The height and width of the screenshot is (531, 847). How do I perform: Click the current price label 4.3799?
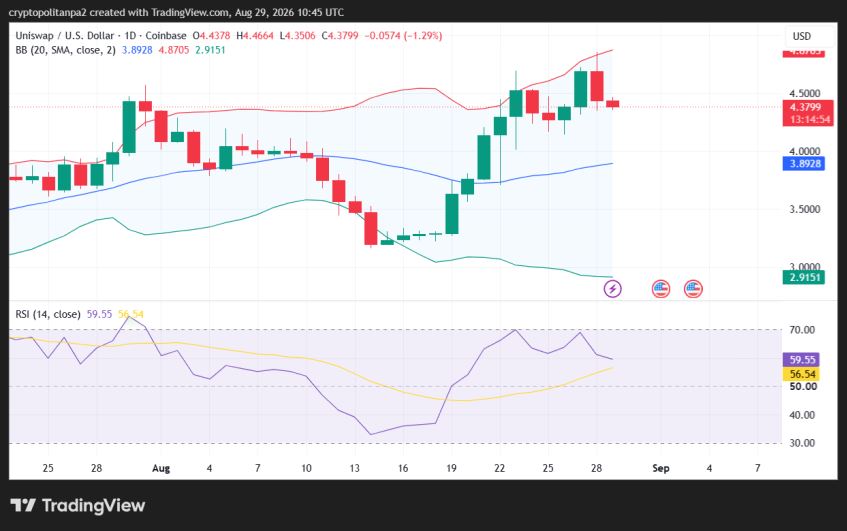click(805, 107)
